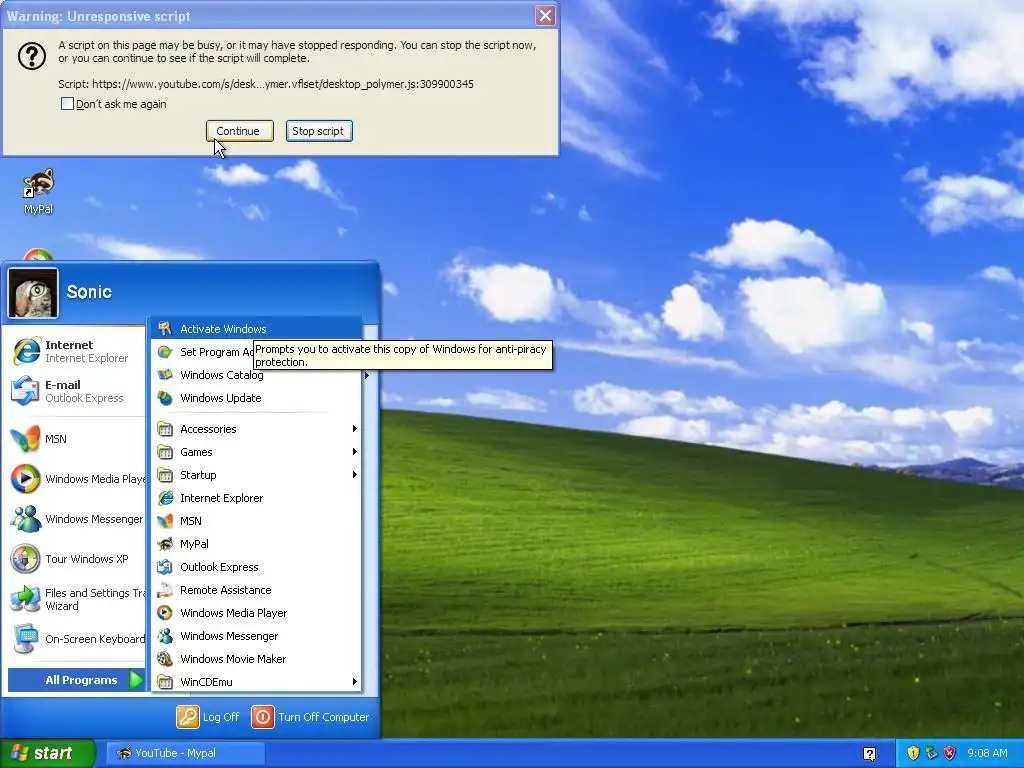
Task: Click the Sonic username text
Action: click(89, 292)
